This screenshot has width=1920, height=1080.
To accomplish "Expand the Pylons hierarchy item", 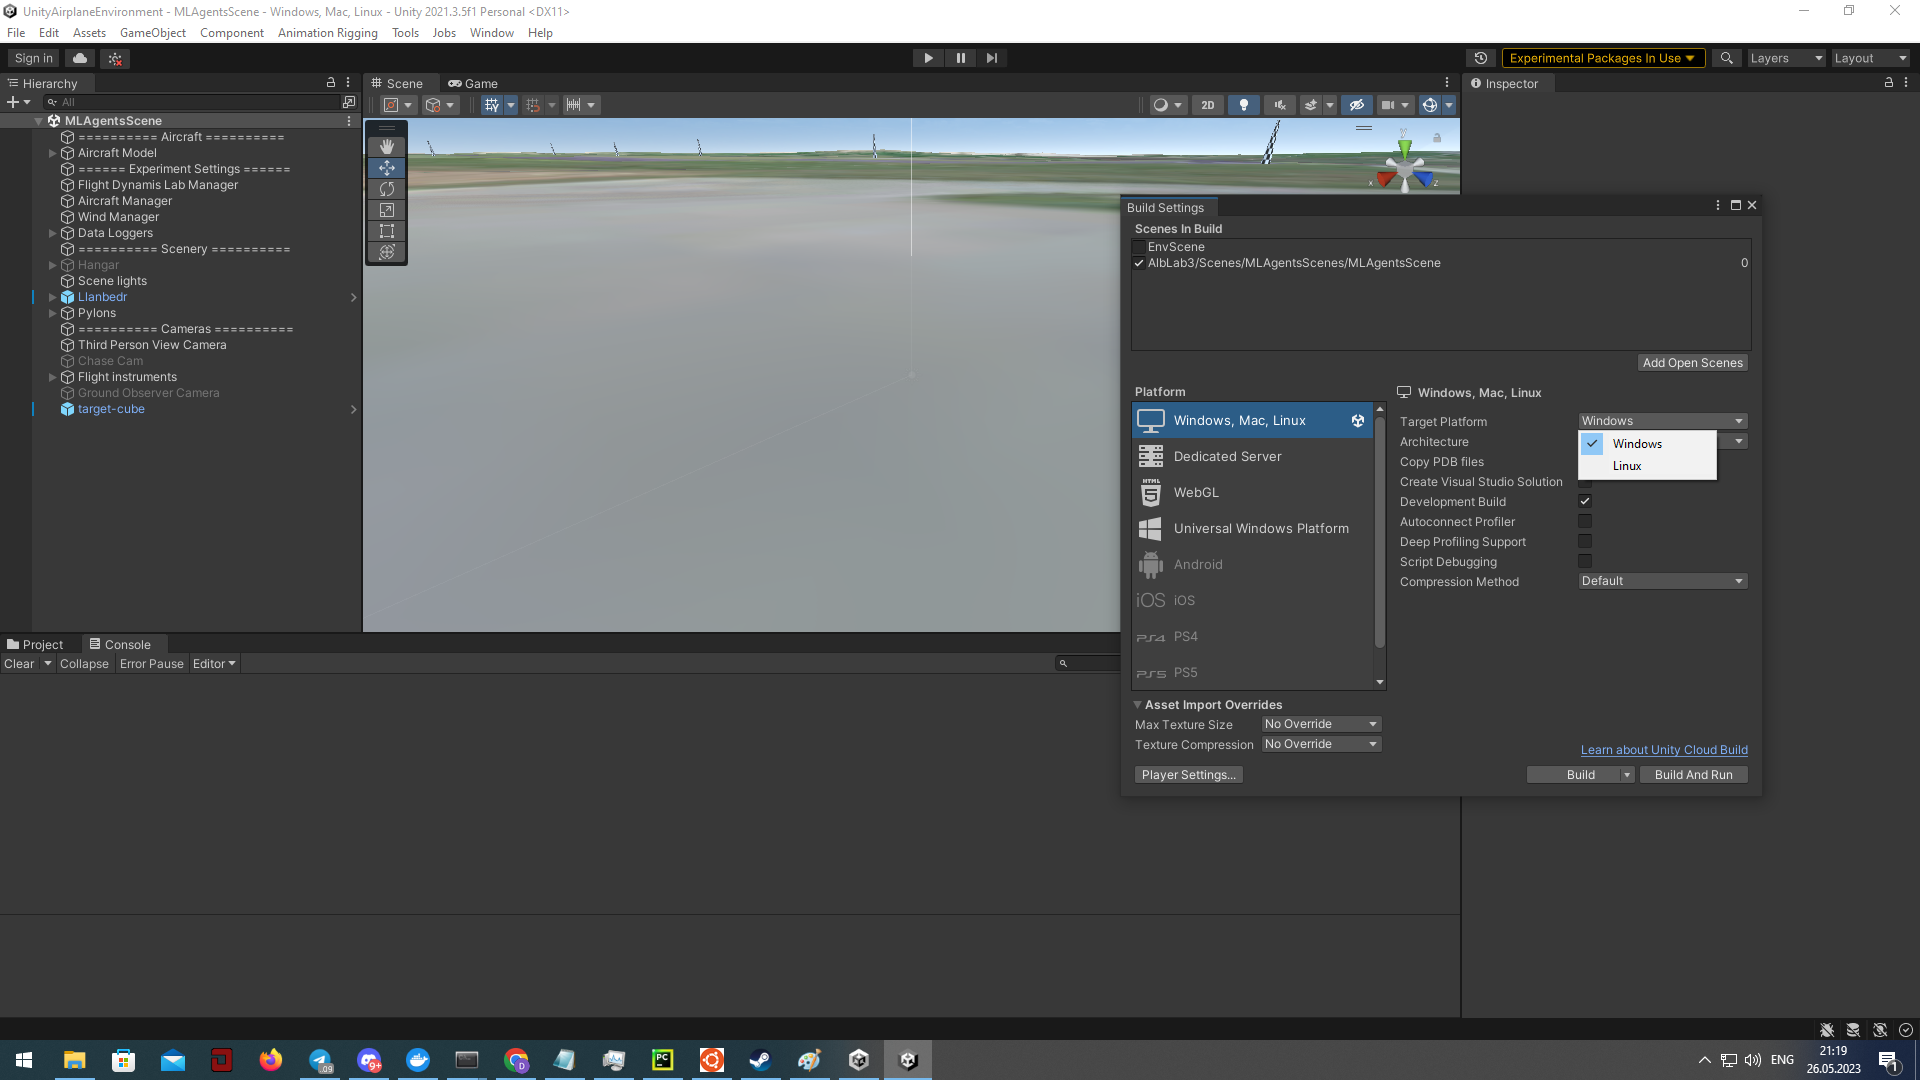I will click(53, 313).
